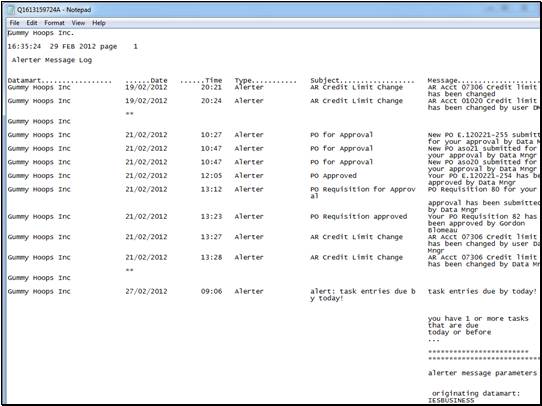
Task: Click the 27/02/2012 date entry
Action: [x=146, y=291]
